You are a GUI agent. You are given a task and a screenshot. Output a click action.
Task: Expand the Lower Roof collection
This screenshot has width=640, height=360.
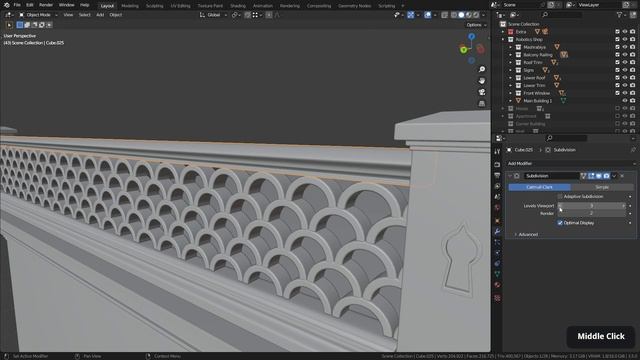(x=511, y=78)
